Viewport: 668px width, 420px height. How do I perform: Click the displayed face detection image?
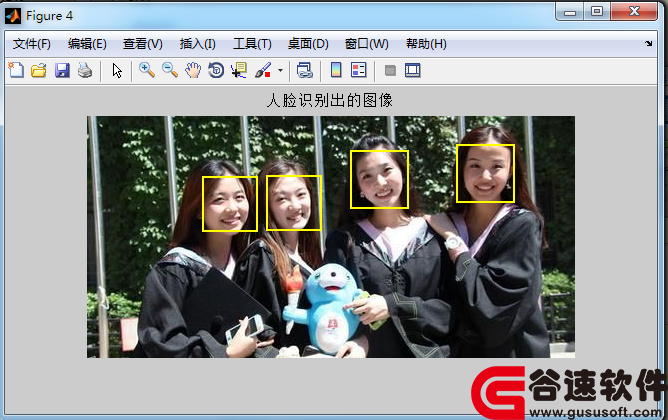click(x=331, y=237)
